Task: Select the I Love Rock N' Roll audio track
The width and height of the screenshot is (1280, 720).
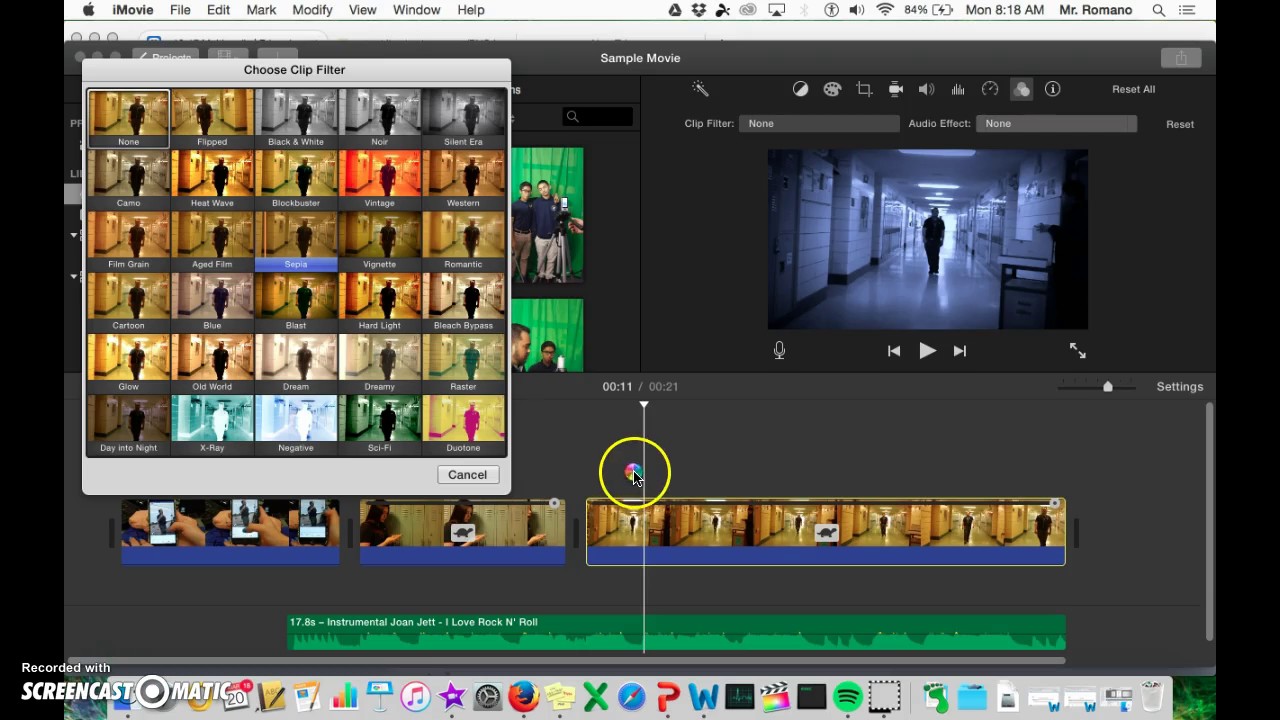Action: click(676, 632)
